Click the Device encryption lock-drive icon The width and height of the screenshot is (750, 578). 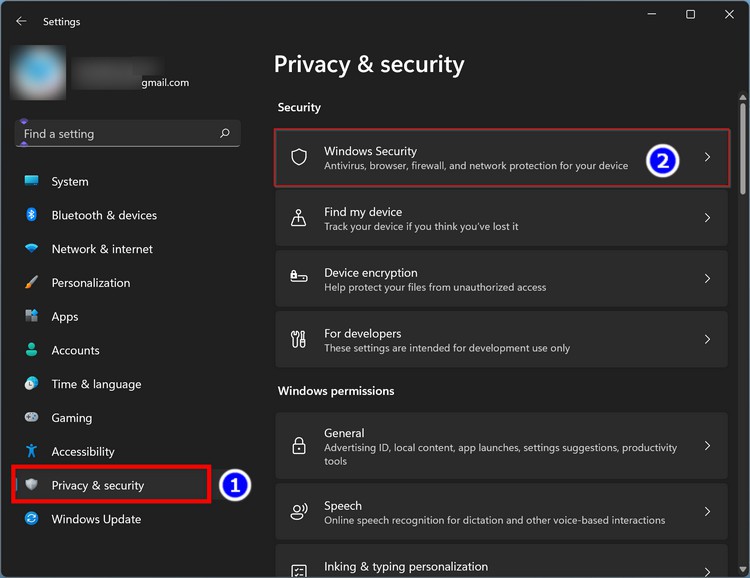coord(298,279)
